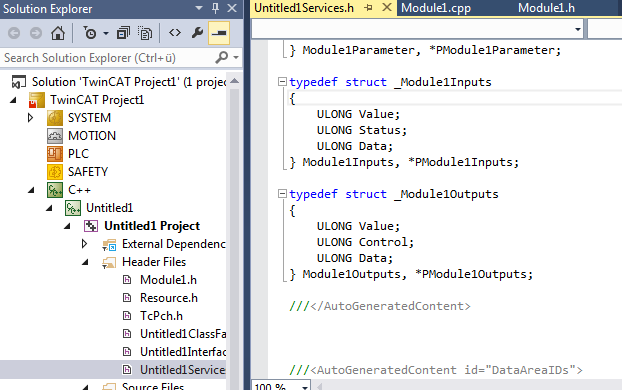Open search options dropdown arrow
The image size is (622, 390).
tap(236, 58)
